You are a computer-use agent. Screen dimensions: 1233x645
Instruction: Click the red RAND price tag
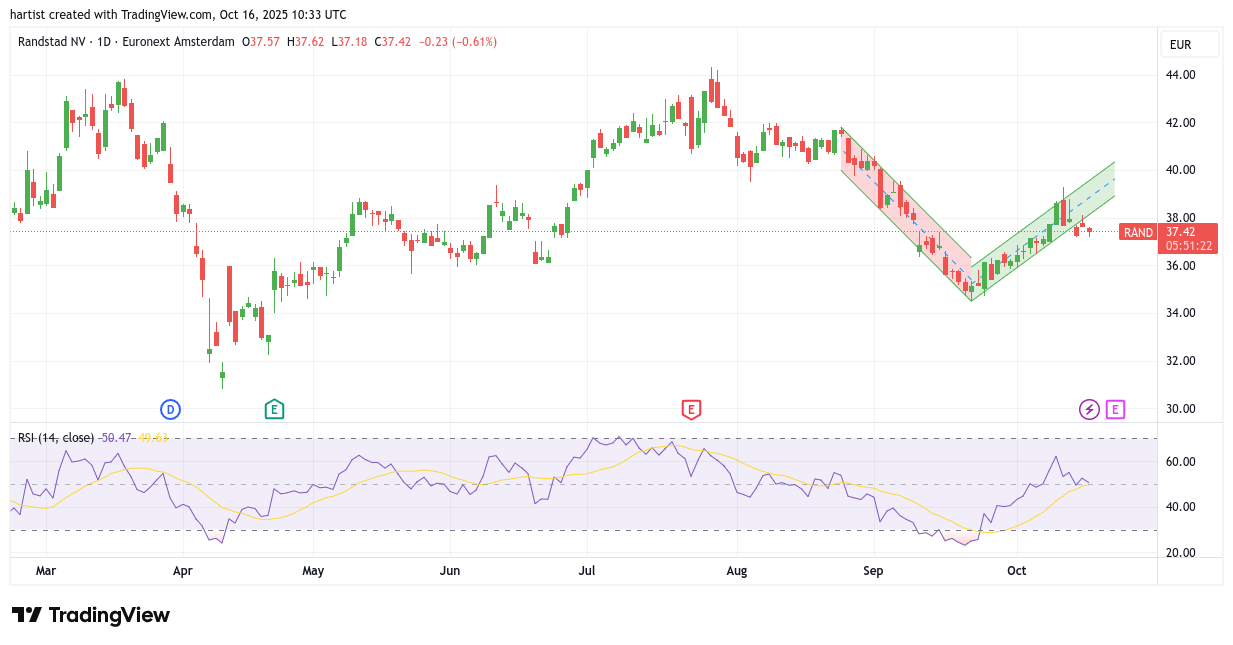coord(1138,232)
